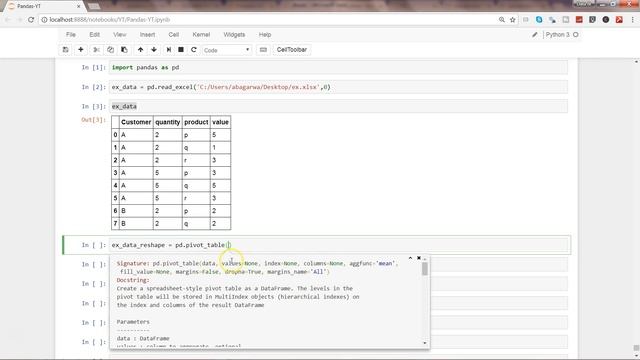This screenshot has width=640, height=360.
Task: Click the Save and Checkpoint toolbar icon
Action: [65, 50]
